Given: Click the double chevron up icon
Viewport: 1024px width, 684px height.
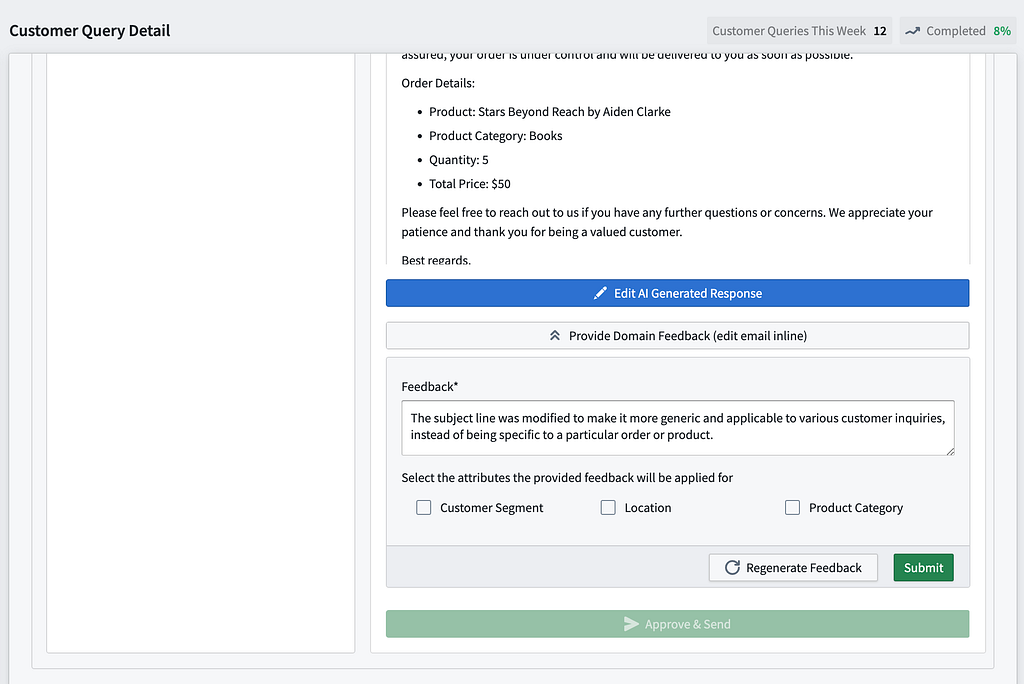Looking at the screenshot, I should click(x=555, y=336).
